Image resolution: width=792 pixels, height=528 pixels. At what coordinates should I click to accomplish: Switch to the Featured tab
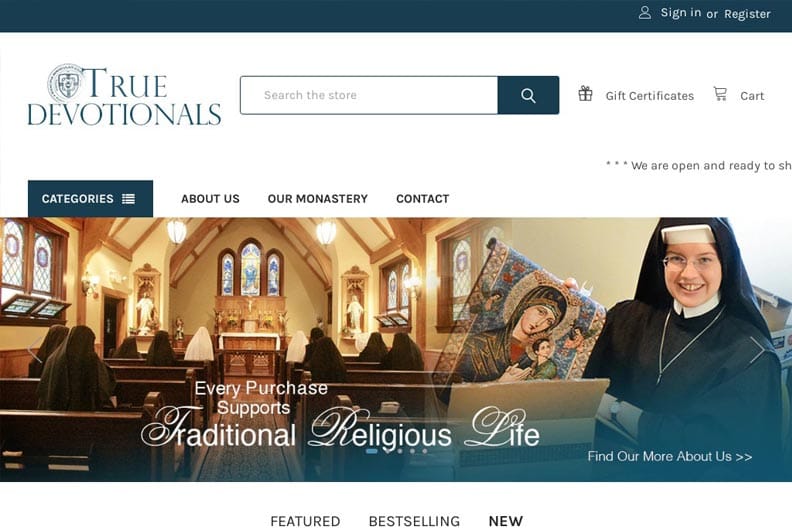(x=305, y=521)
